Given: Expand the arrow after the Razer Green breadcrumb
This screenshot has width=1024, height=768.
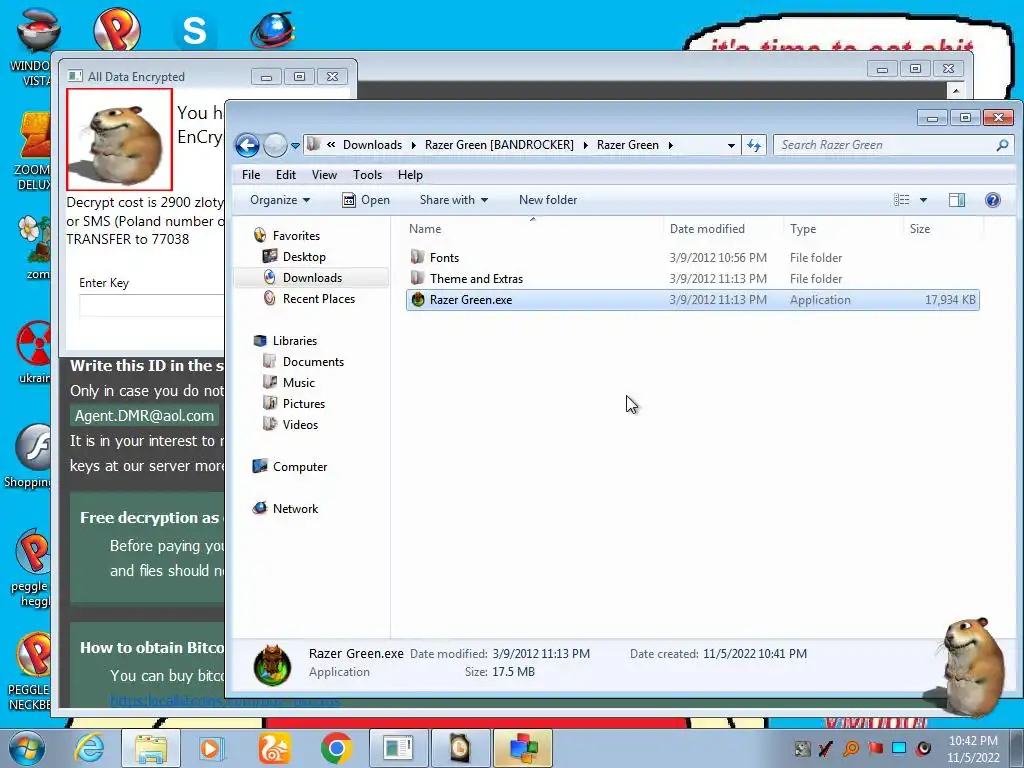Looking at the screenshot, I should pos(671,145).
